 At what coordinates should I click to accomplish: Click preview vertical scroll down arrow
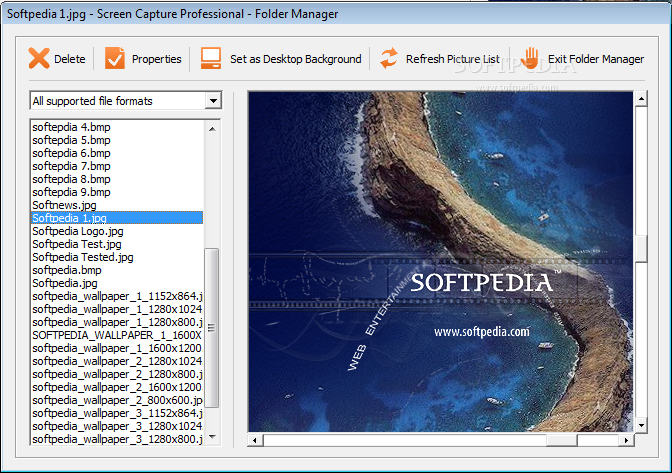coord(641,425)
